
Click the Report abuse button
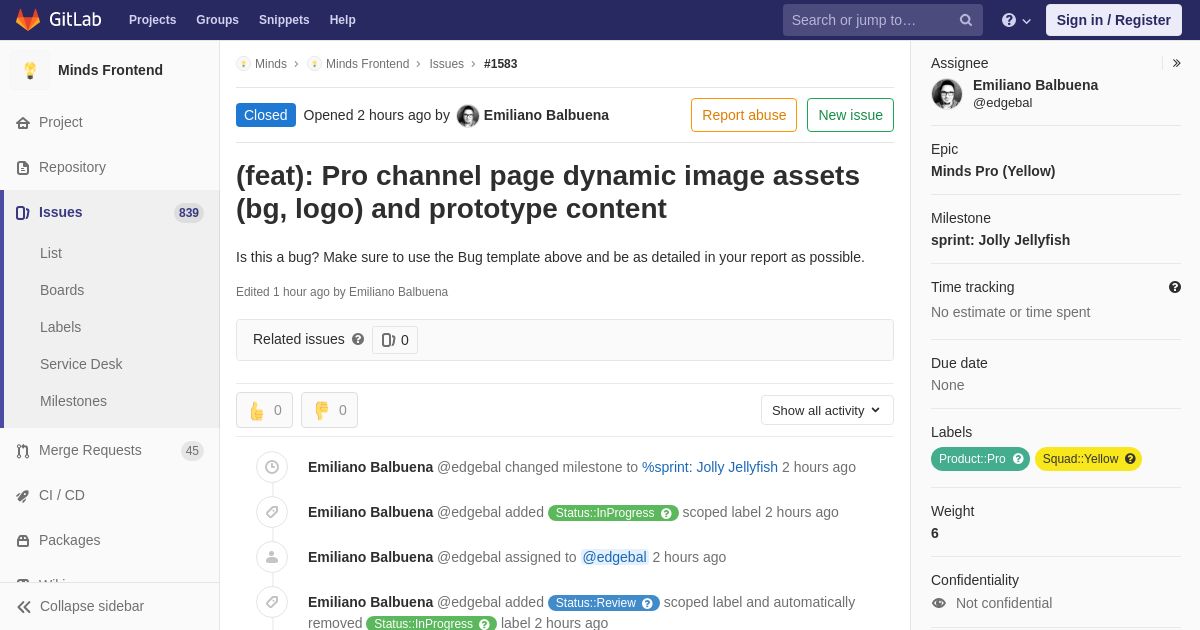(x=744, y=115)
